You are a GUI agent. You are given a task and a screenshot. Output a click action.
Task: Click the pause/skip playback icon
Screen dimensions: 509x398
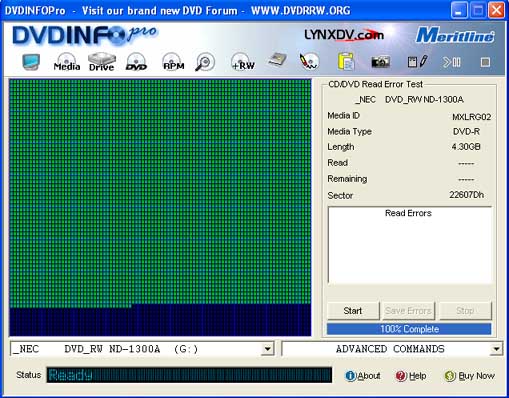452,62
